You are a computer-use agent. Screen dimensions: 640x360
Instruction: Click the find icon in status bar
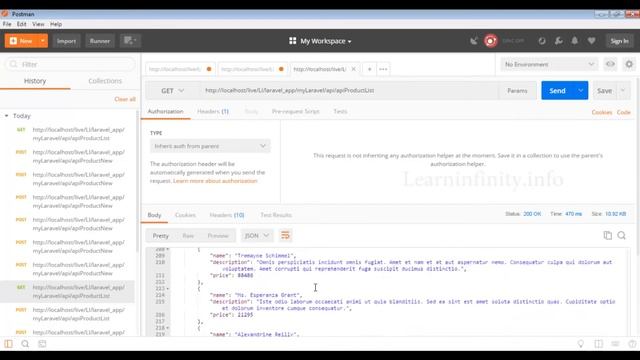point(25,344)
